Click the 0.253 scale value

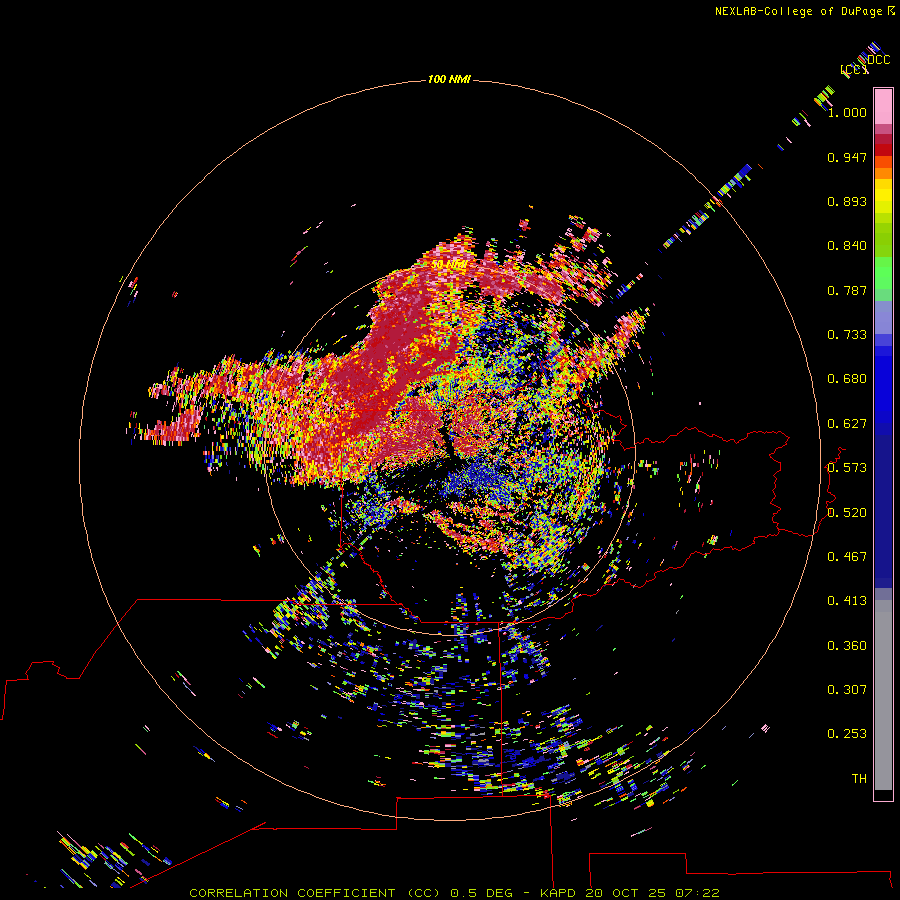[x=847, y=734]
